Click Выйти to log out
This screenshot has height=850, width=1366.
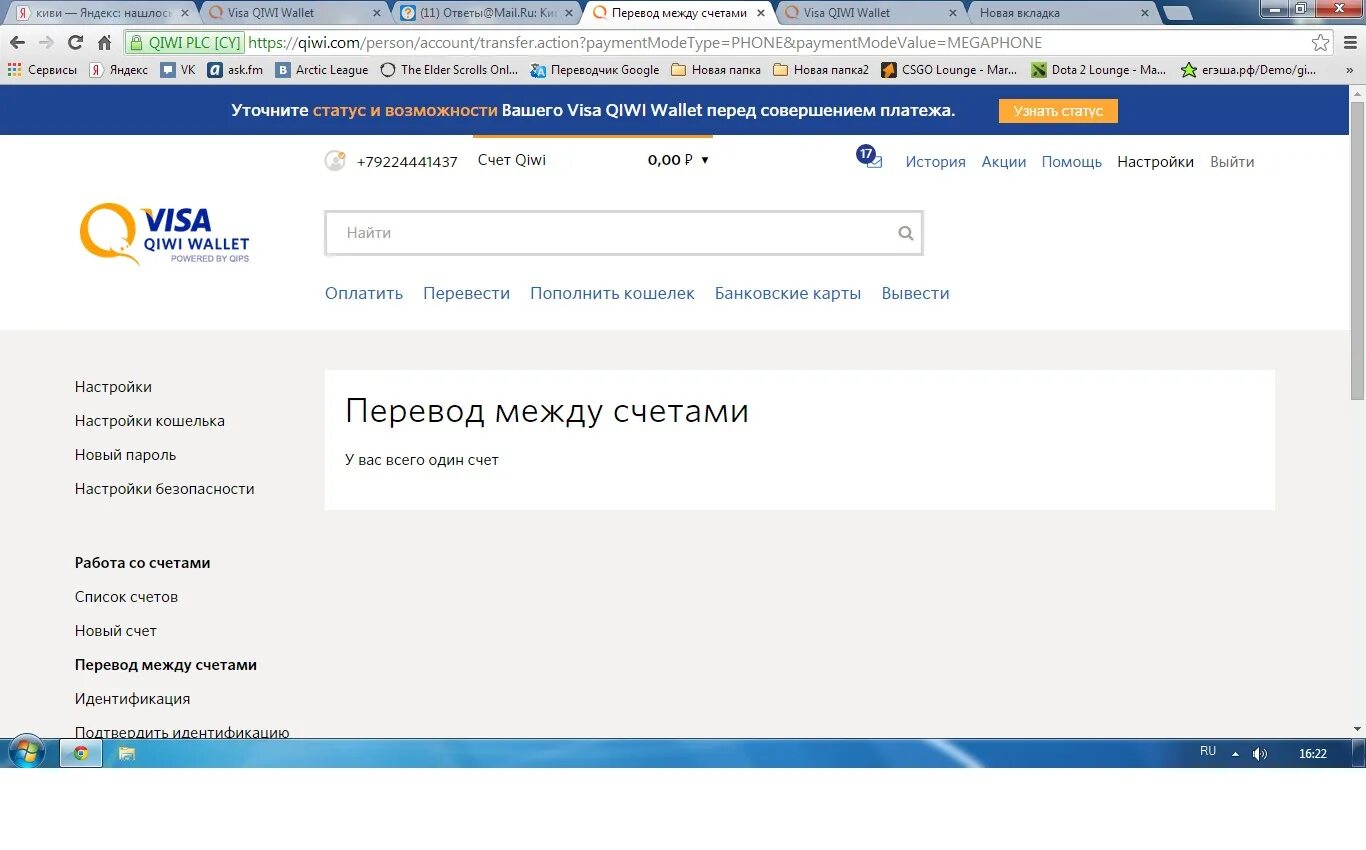[1232, 162]
